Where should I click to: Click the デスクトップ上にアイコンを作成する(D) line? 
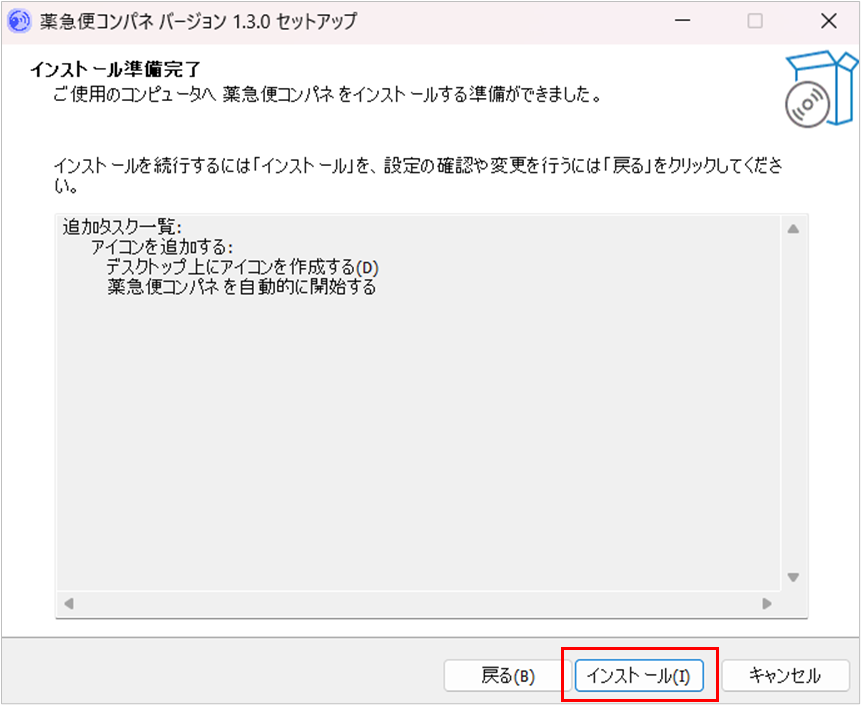pos(244,268)
